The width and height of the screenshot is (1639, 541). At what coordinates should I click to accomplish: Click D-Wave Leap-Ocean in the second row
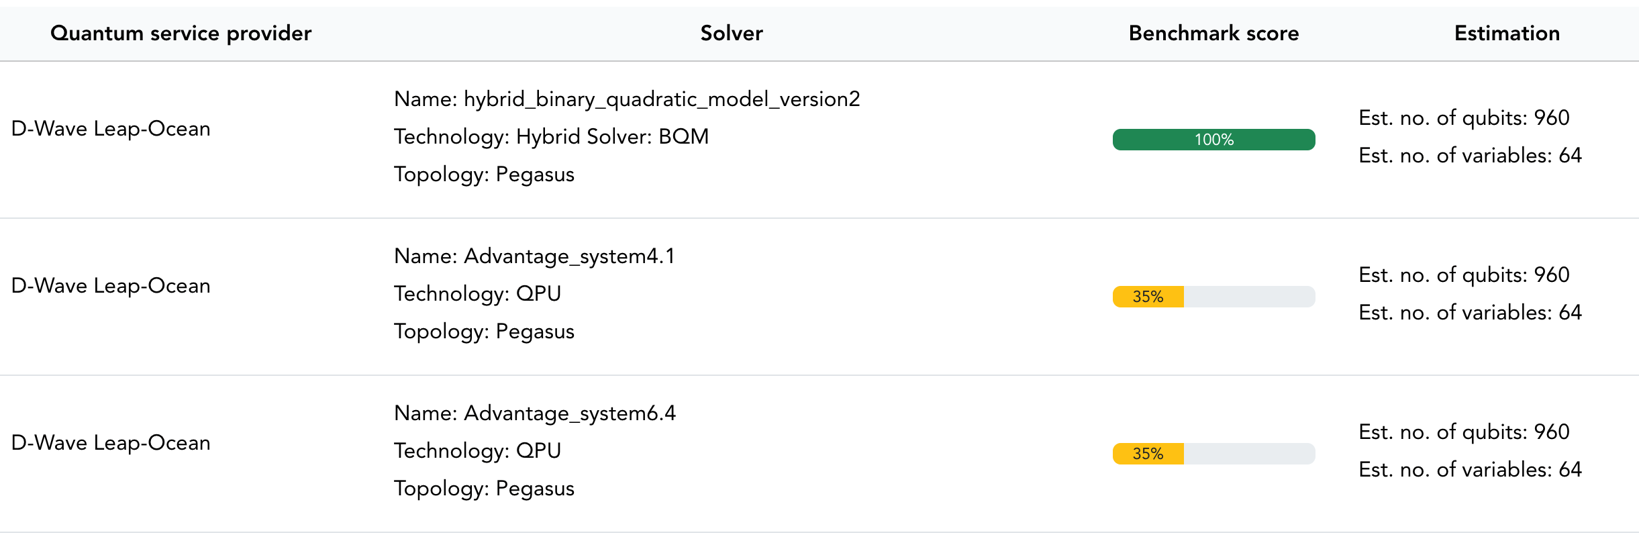pyautogui.click(x=111, y=286)
